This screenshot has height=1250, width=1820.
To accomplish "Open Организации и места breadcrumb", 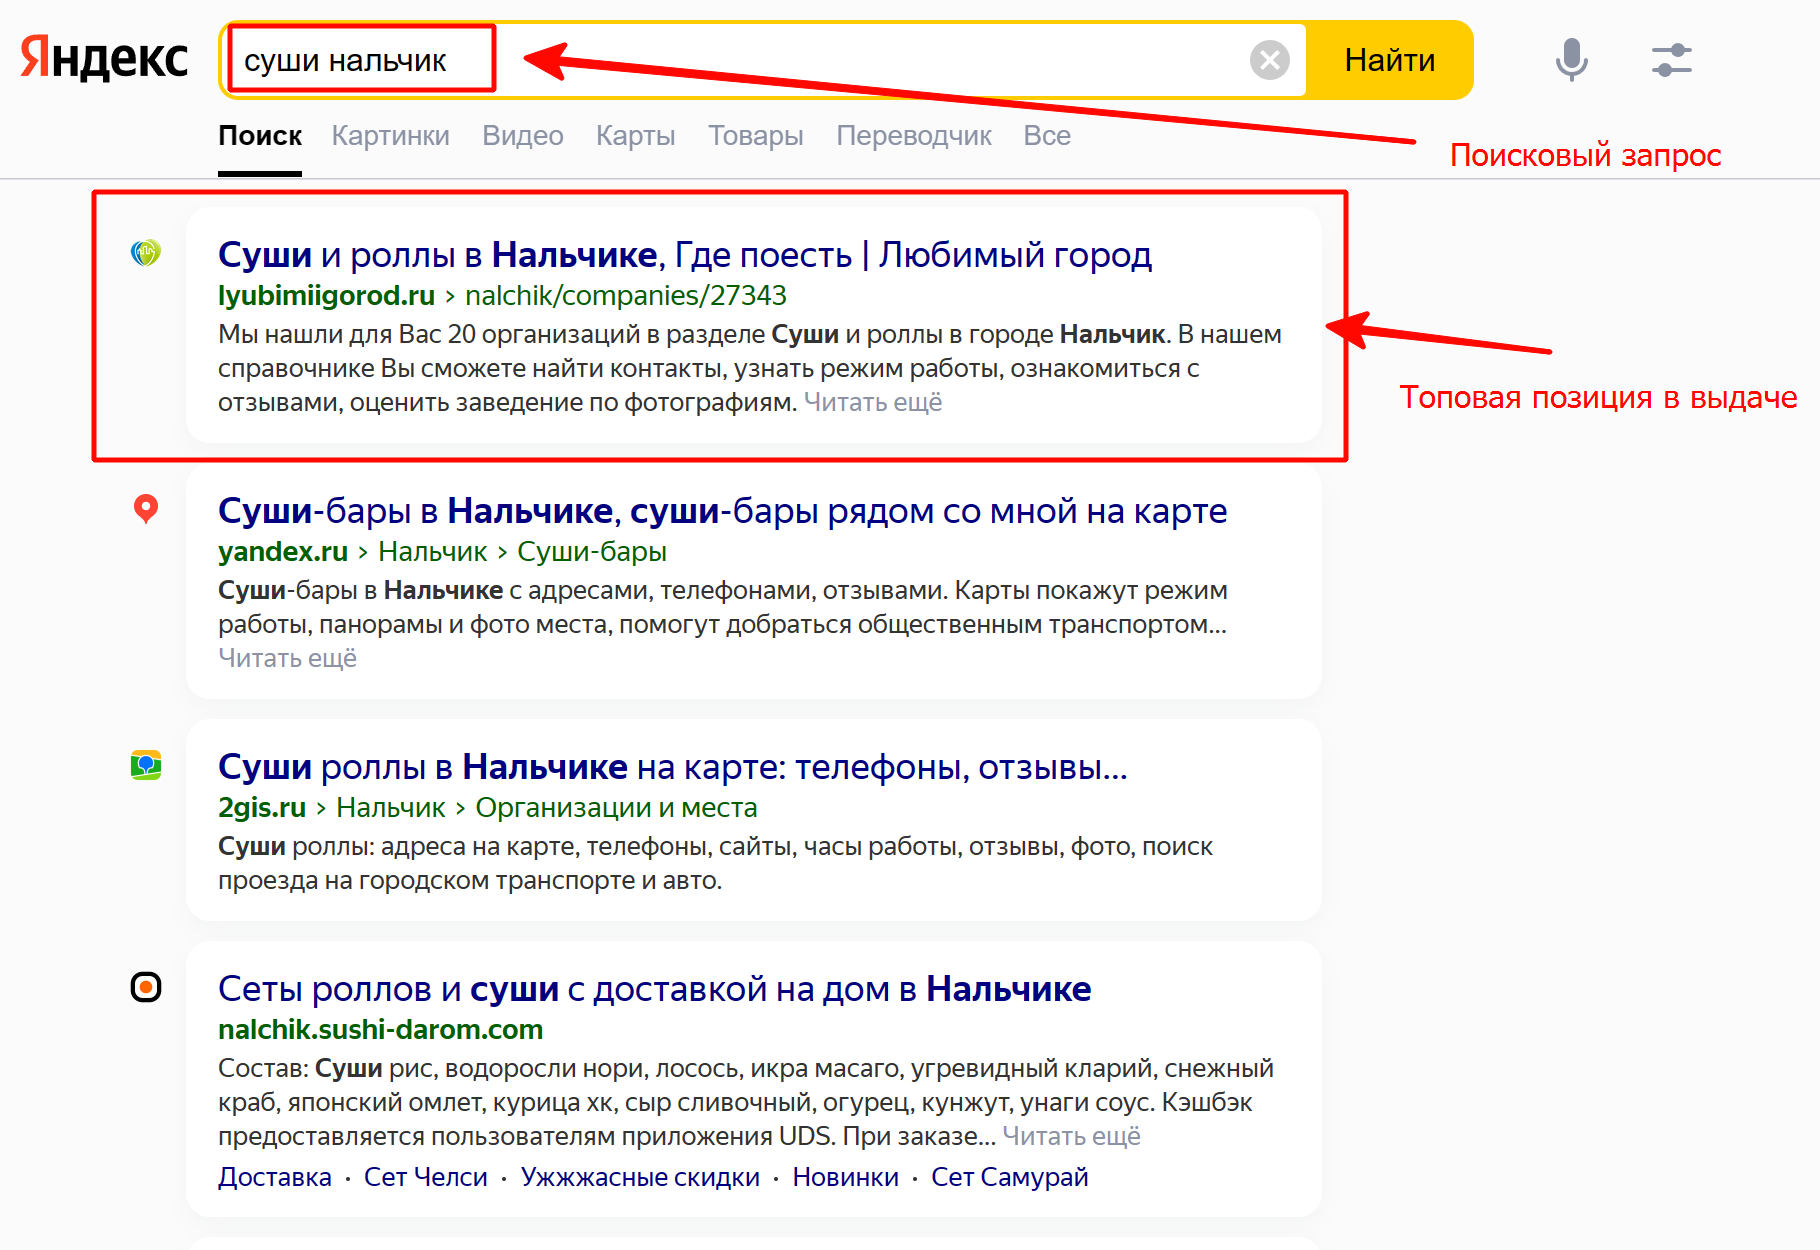I will [616, 808].
